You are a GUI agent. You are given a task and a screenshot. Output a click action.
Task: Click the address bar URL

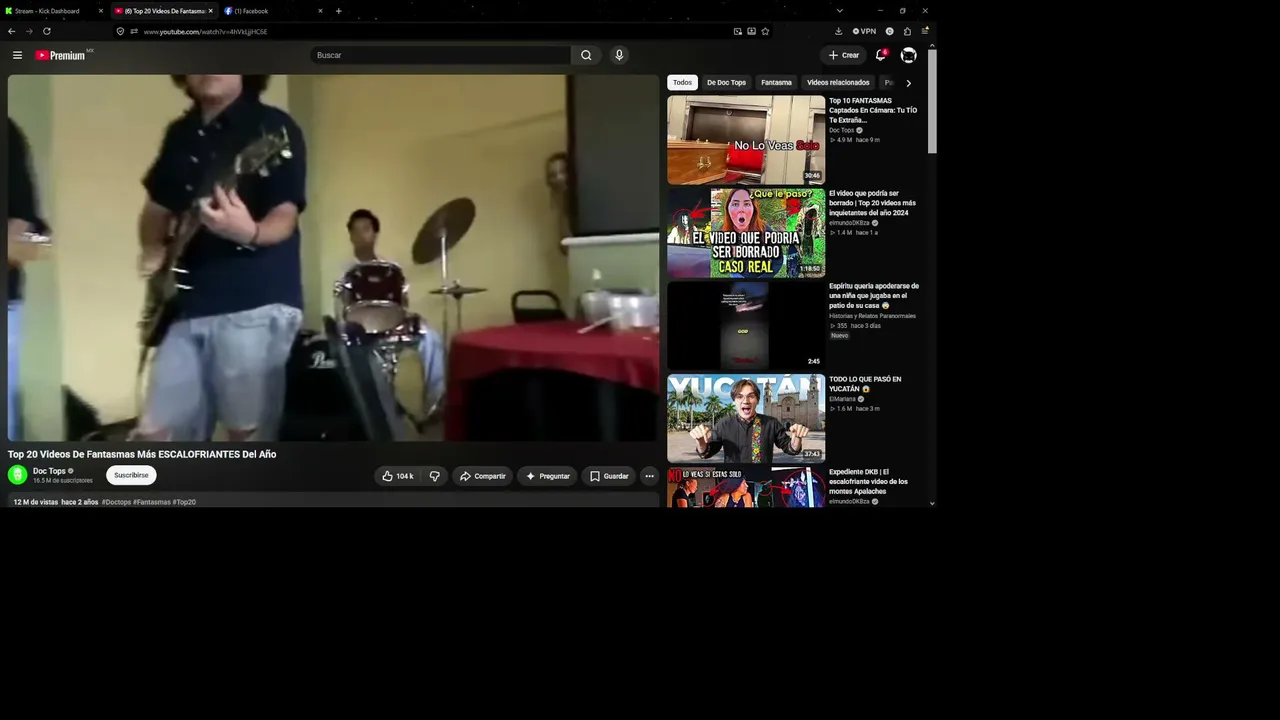point(205,31)
